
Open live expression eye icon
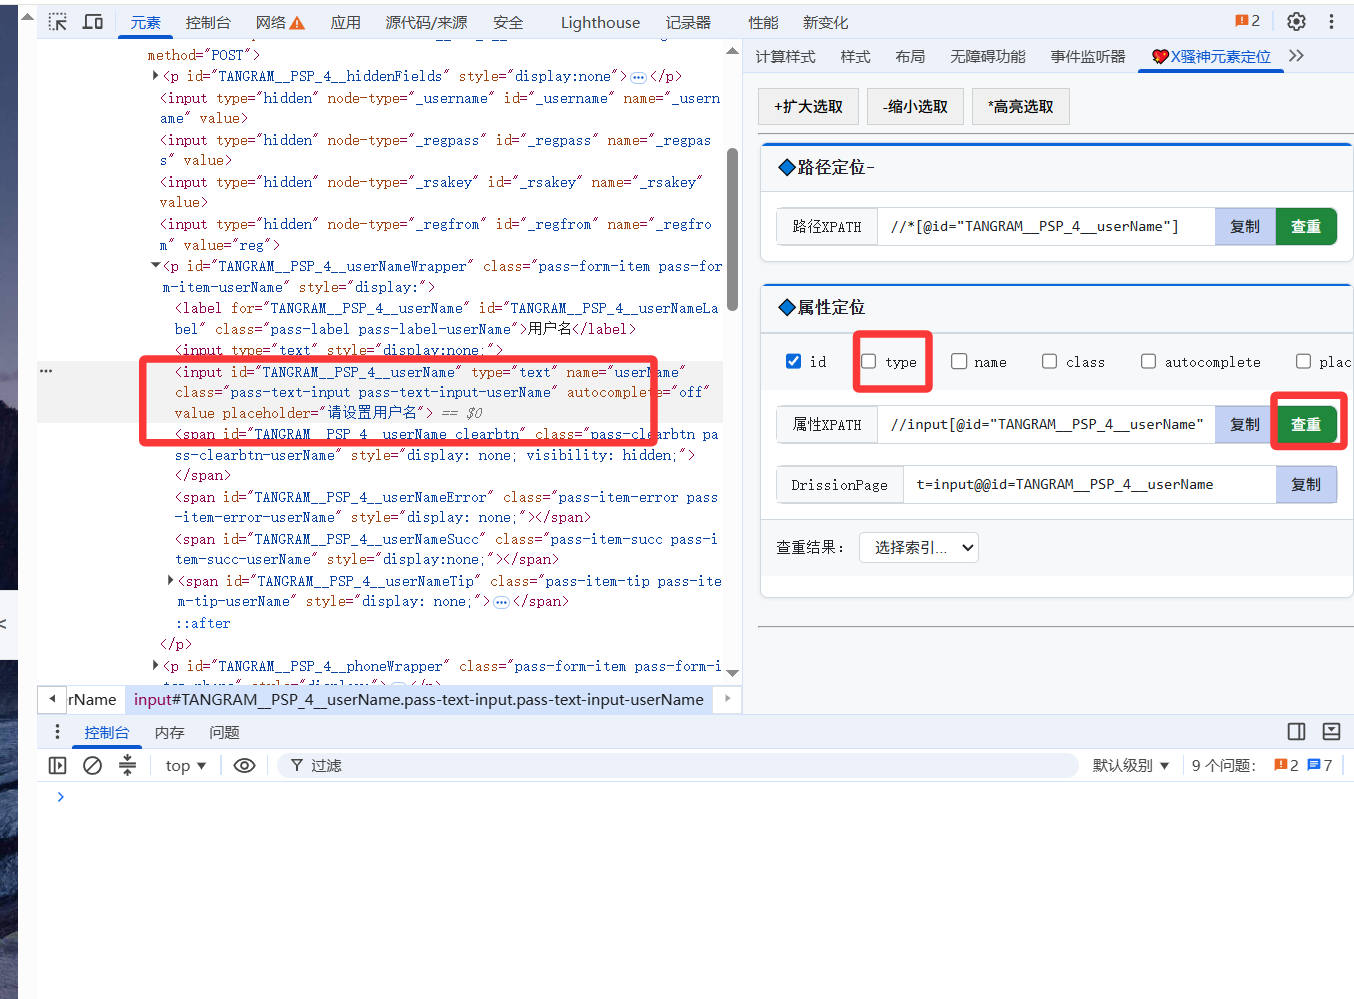point(244,765)
